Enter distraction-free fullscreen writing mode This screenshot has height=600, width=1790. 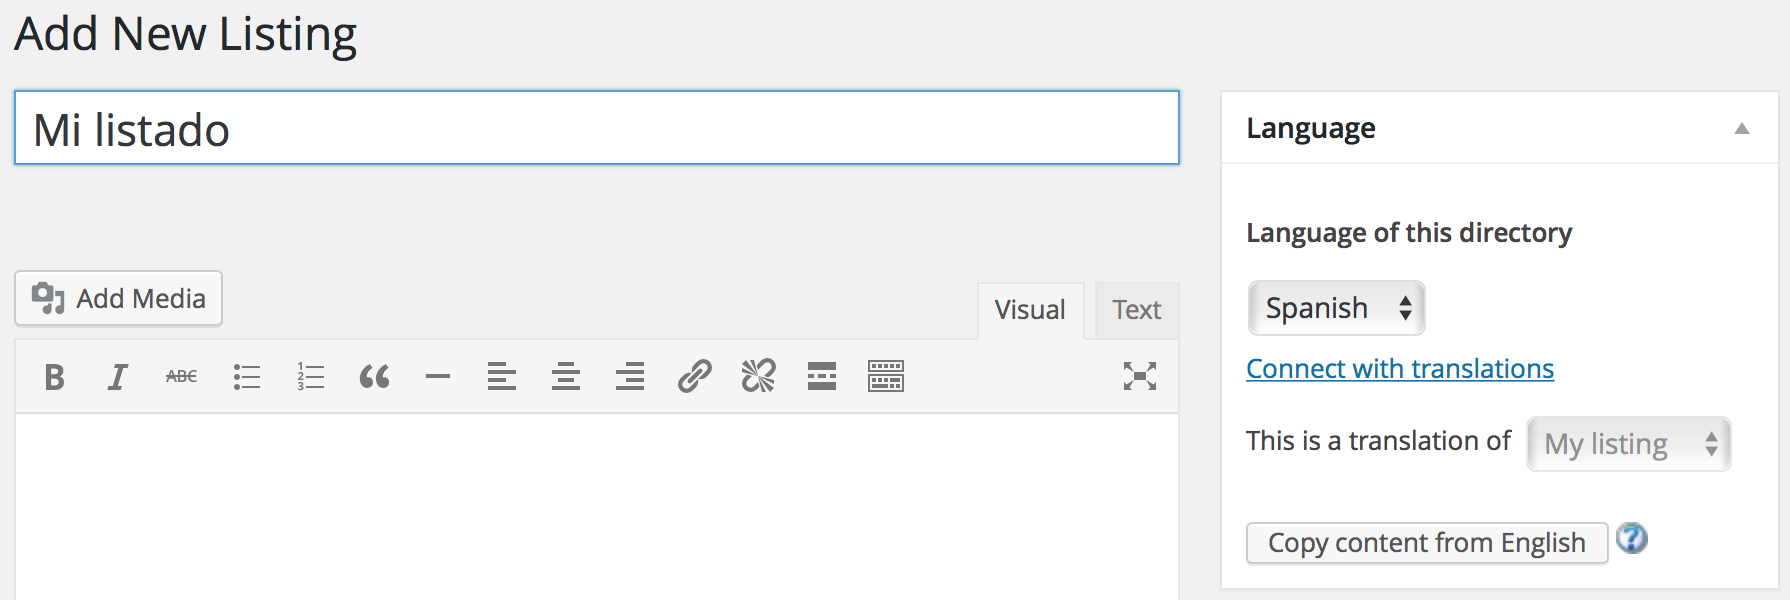click(1140, 377)
